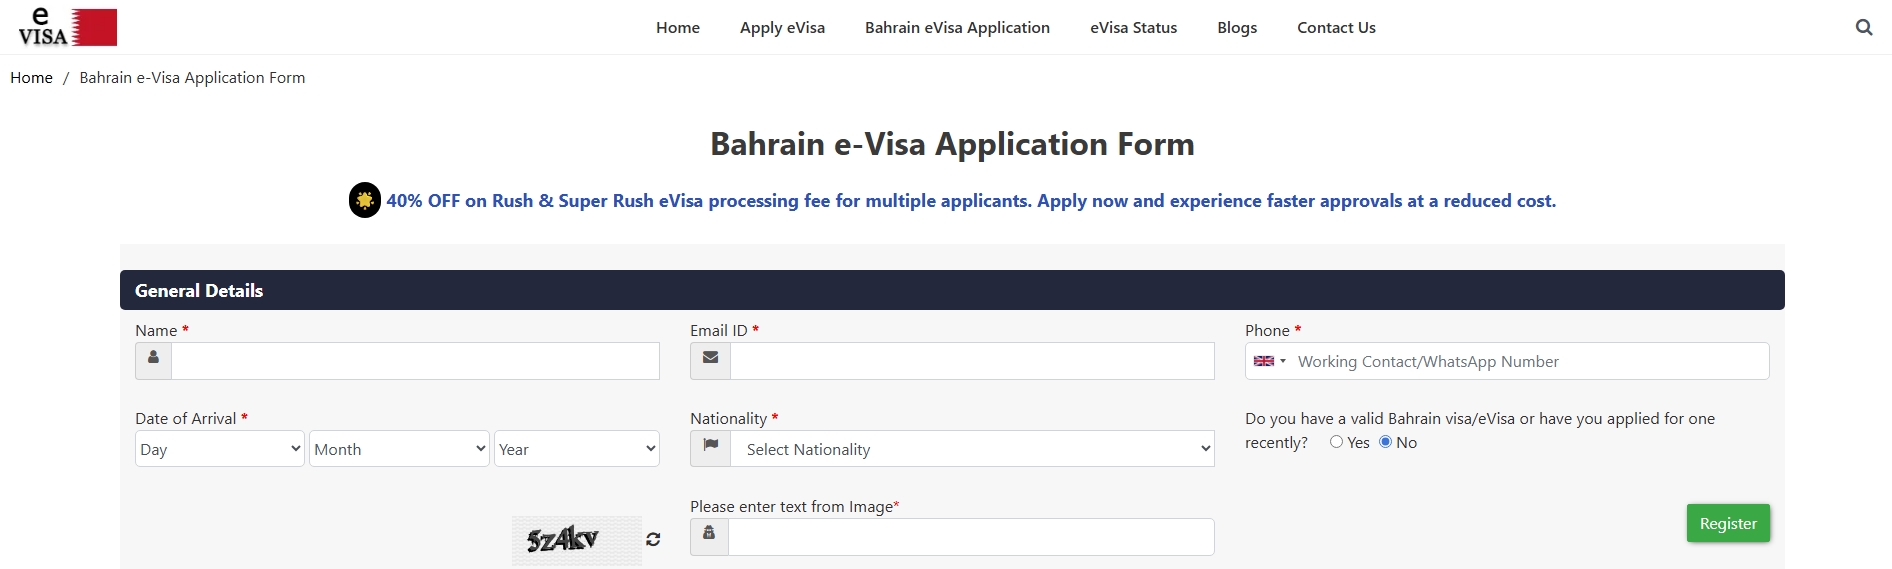Screen dimensions: 1892x569
Task: Open the arrival Month dropdown
Action: (x=399, y=449)
